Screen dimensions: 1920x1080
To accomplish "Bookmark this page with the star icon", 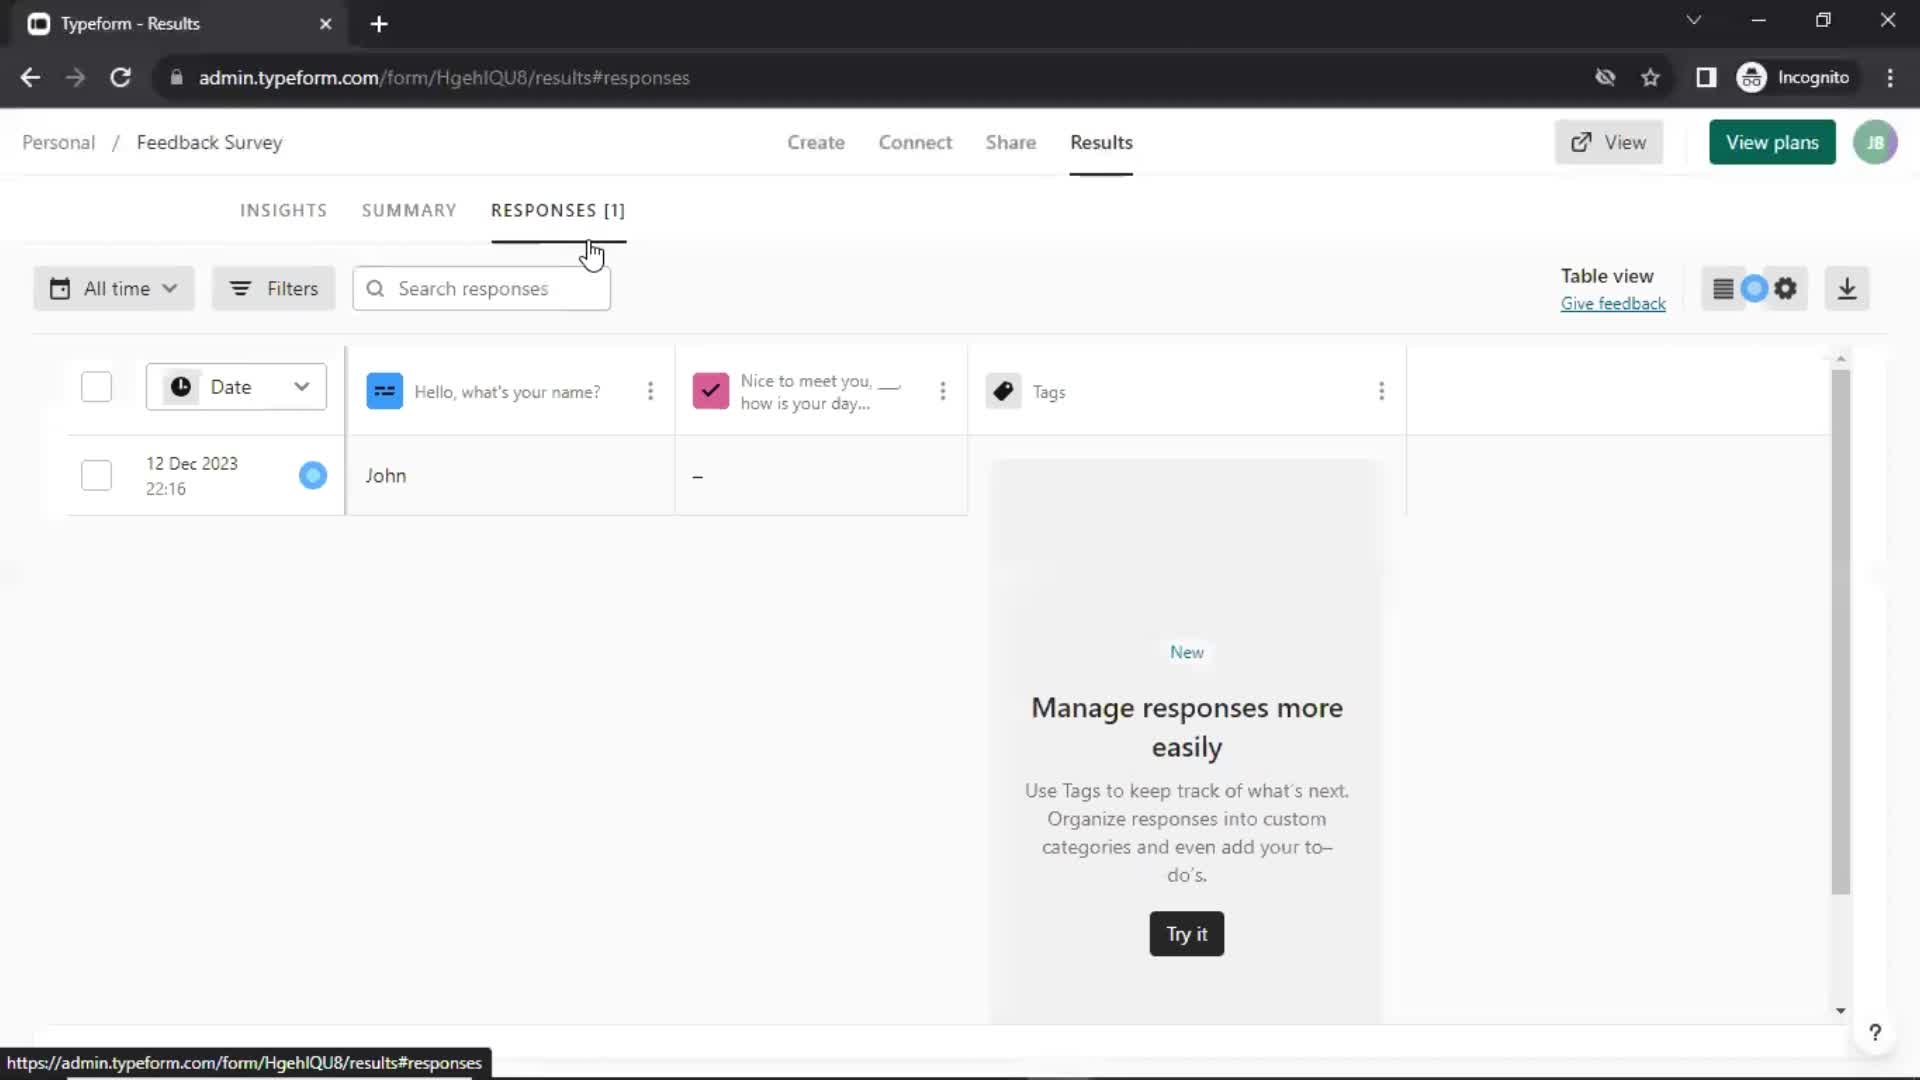I will [x=1650, y=77].
